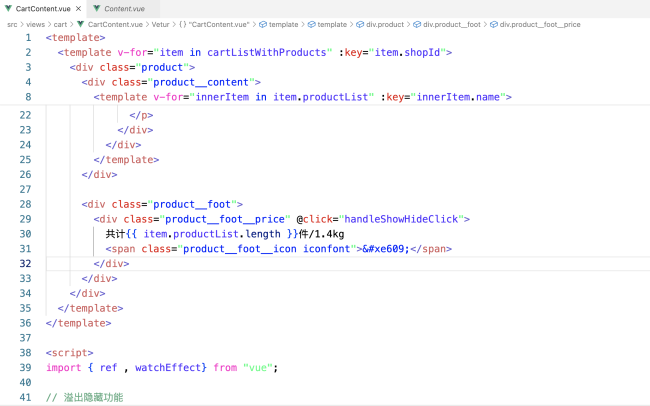The width and height of the screenshot is (650, 406).
Task: Open the second template breadcrumb
Action: [x=332, y=24]
